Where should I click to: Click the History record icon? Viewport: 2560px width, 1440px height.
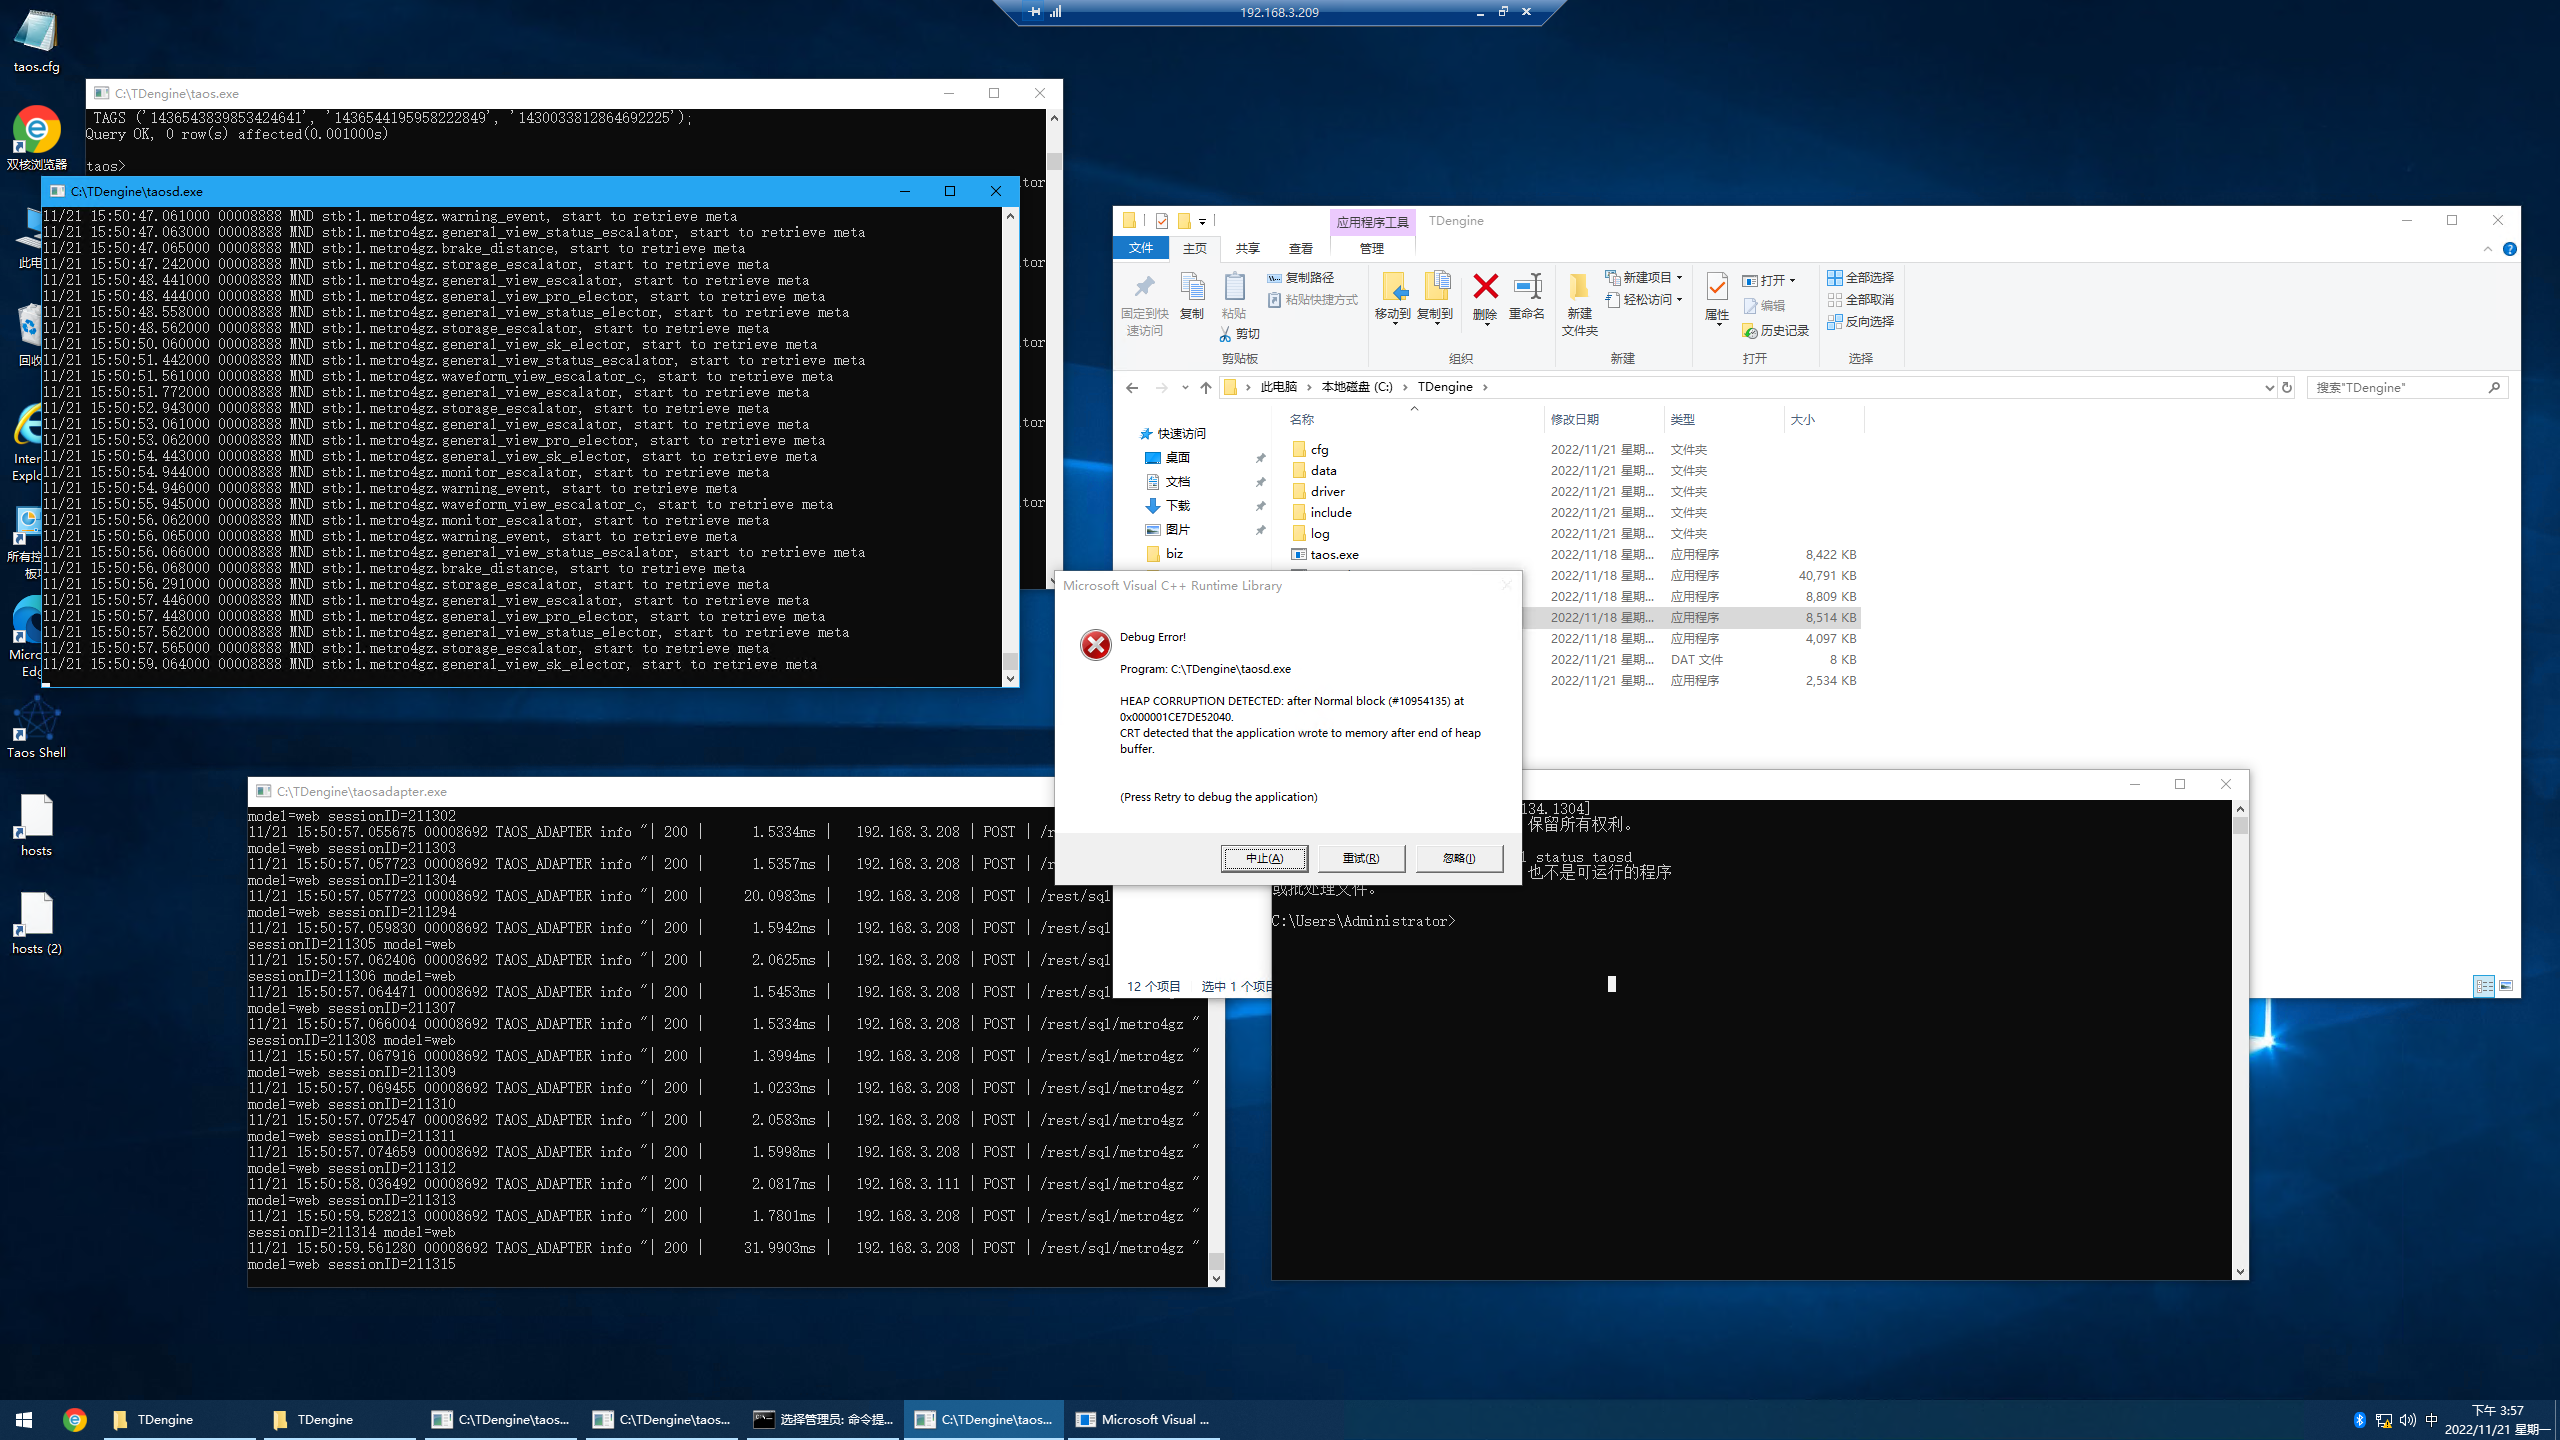tap(1750, 331)
